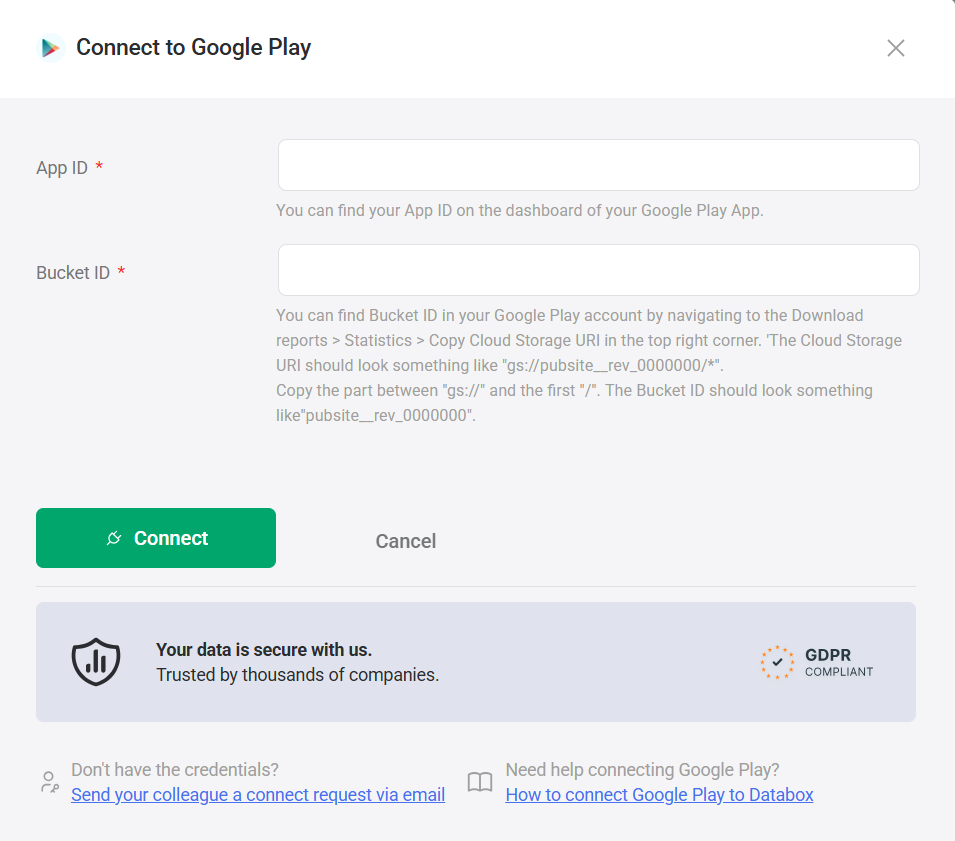Click the App ID label

[x=62, y=167]
